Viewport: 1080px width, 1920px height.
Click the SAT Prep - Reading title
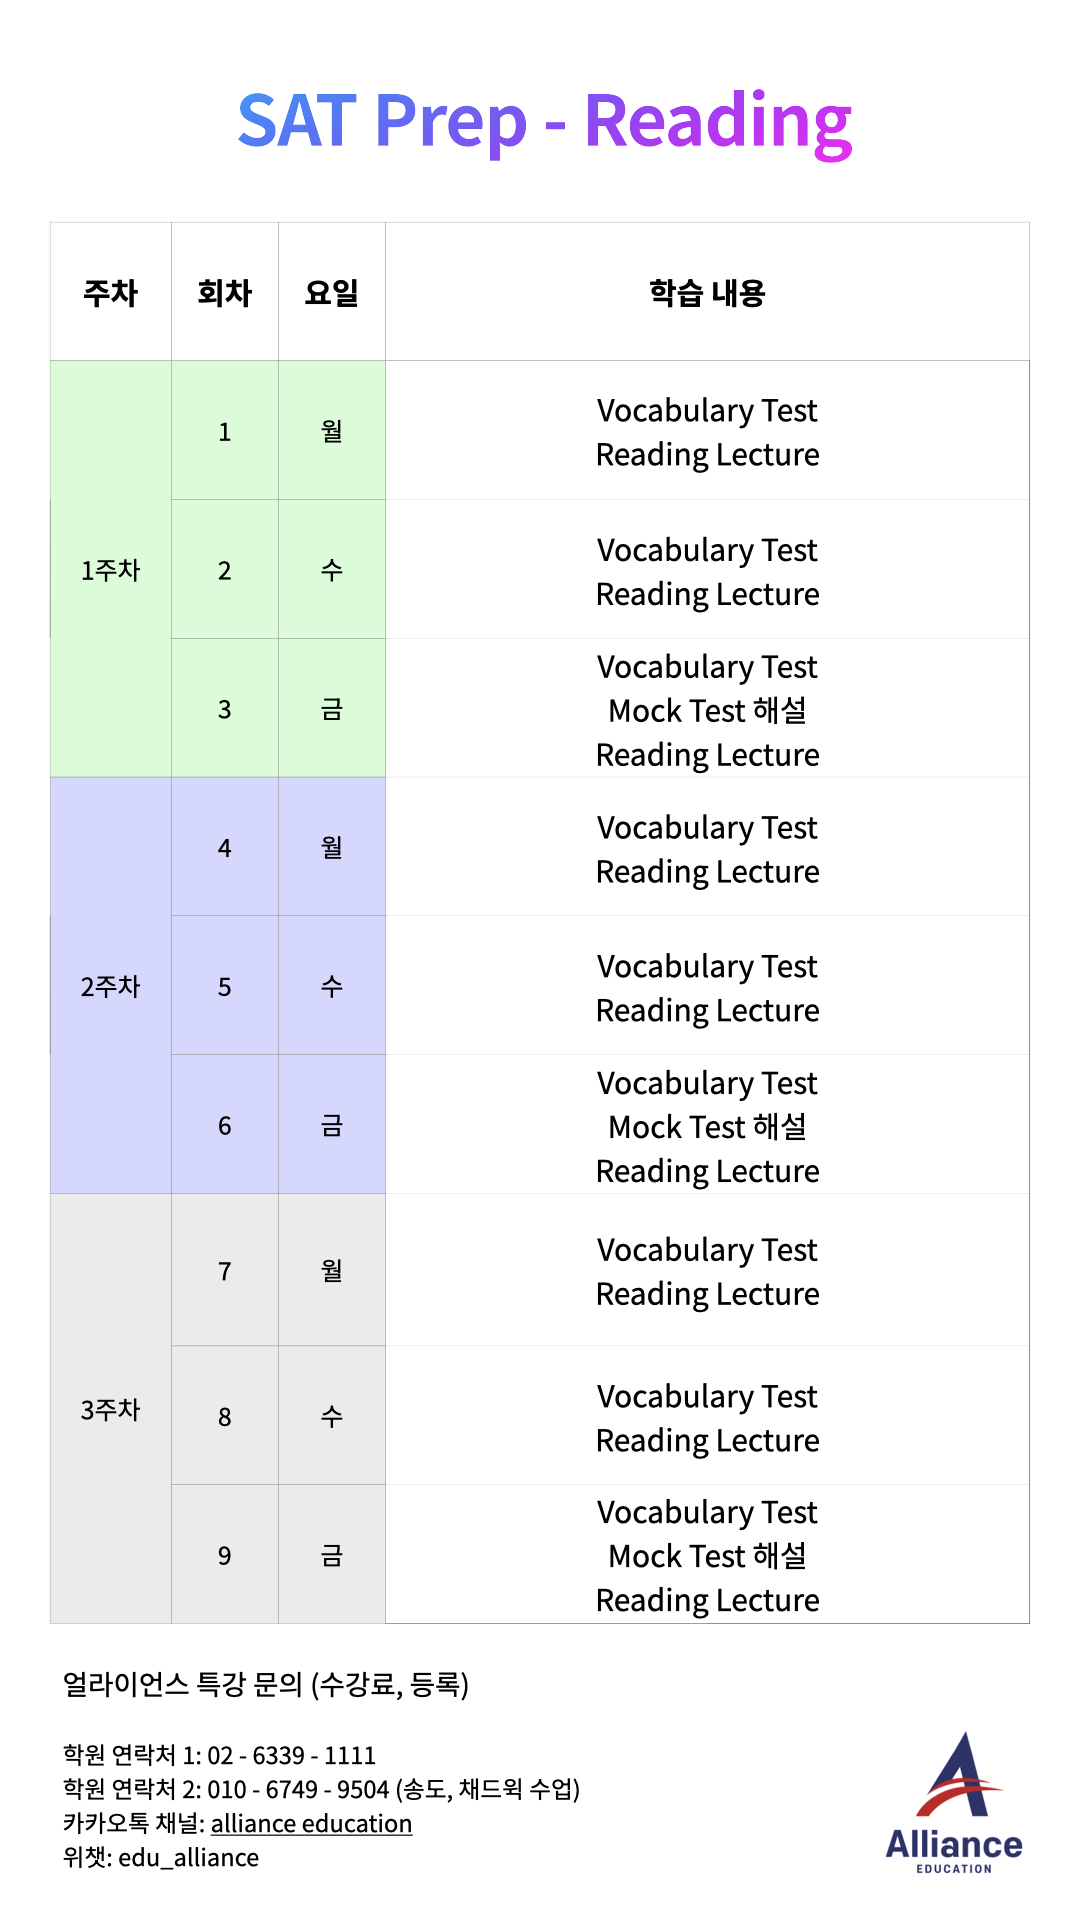tap(544, 122)
